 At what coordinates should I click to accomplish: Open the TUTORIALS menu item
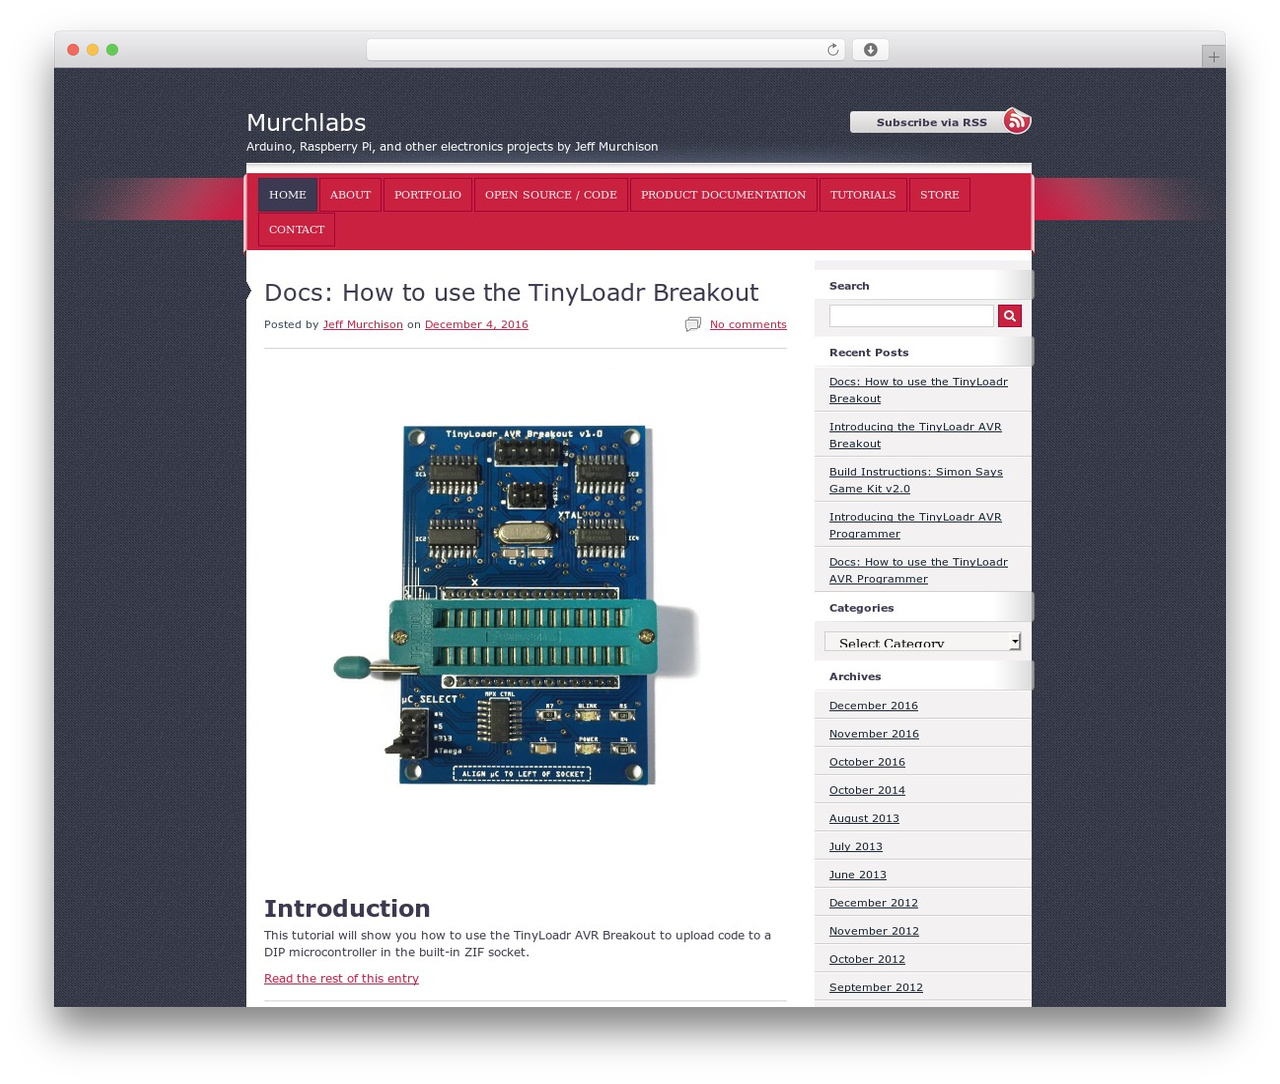pyautogui.click(x=863, y=195)
